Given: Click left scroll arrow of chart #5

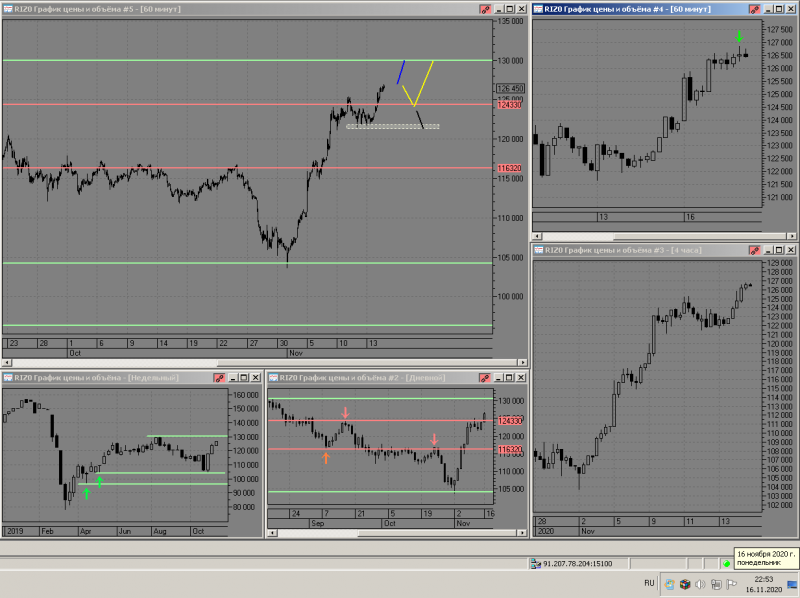Looking at the screenshot, I should tap(6, 362).
